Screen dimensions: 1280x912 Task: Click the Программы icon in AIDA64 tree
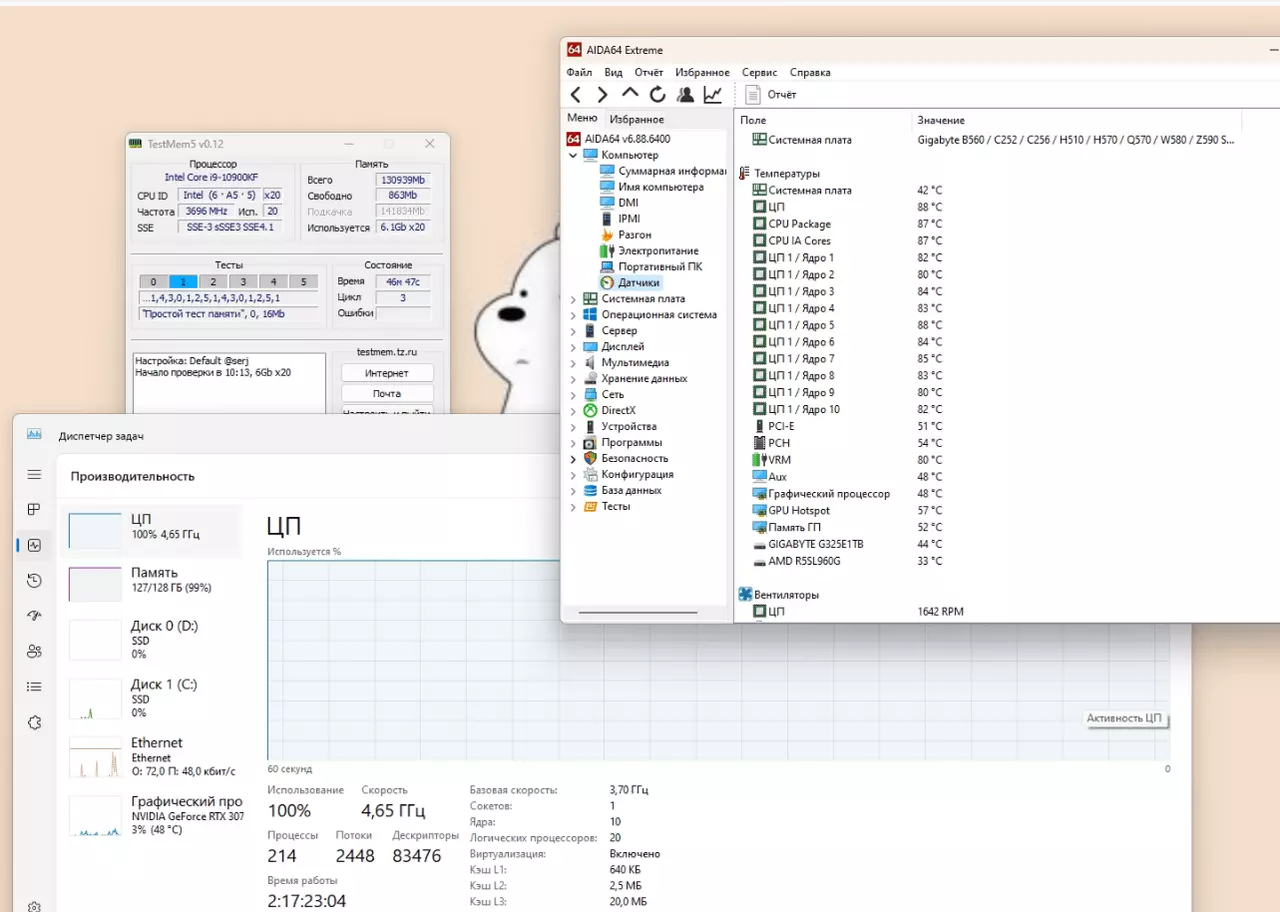coord(591,443)
